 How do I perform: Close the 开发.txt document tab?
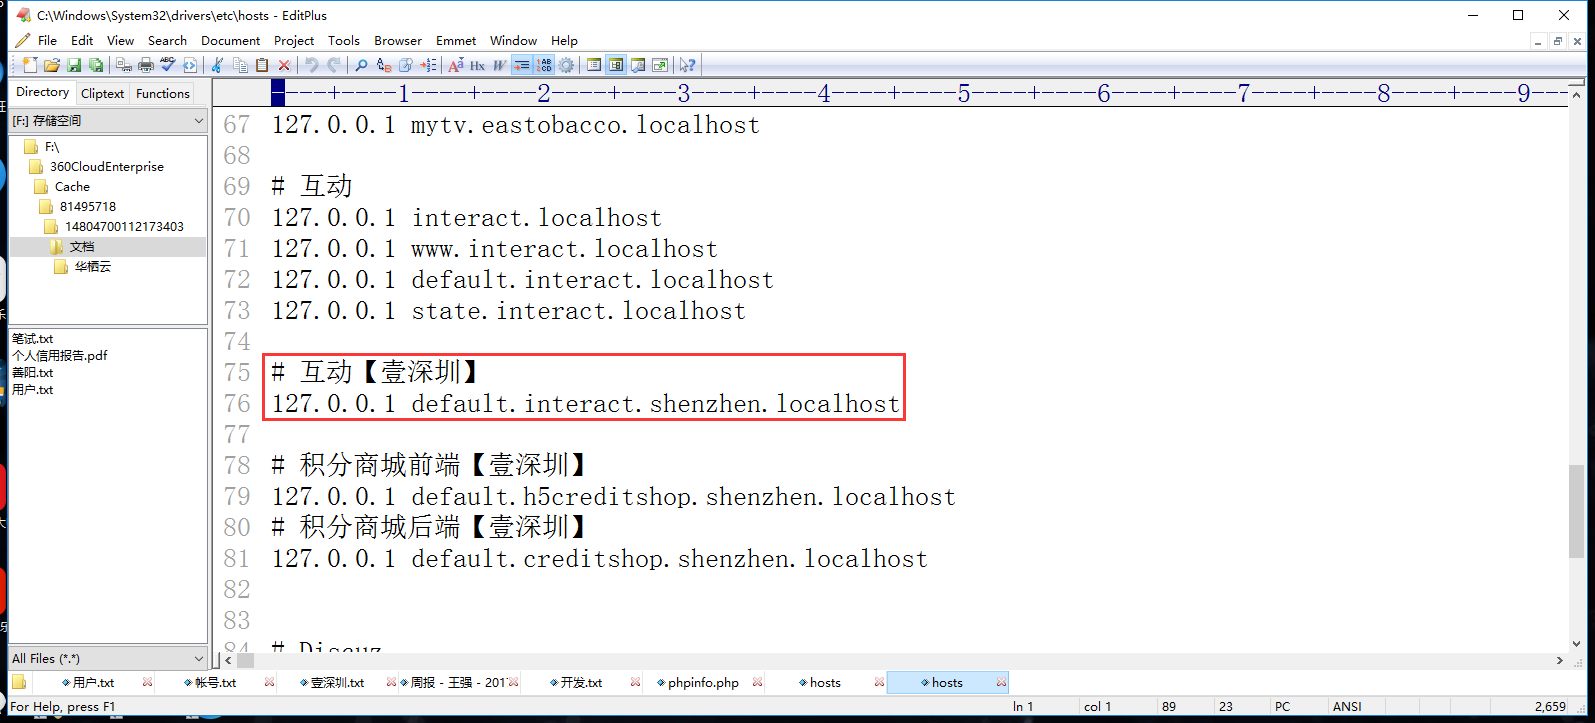tap(636, 683)
